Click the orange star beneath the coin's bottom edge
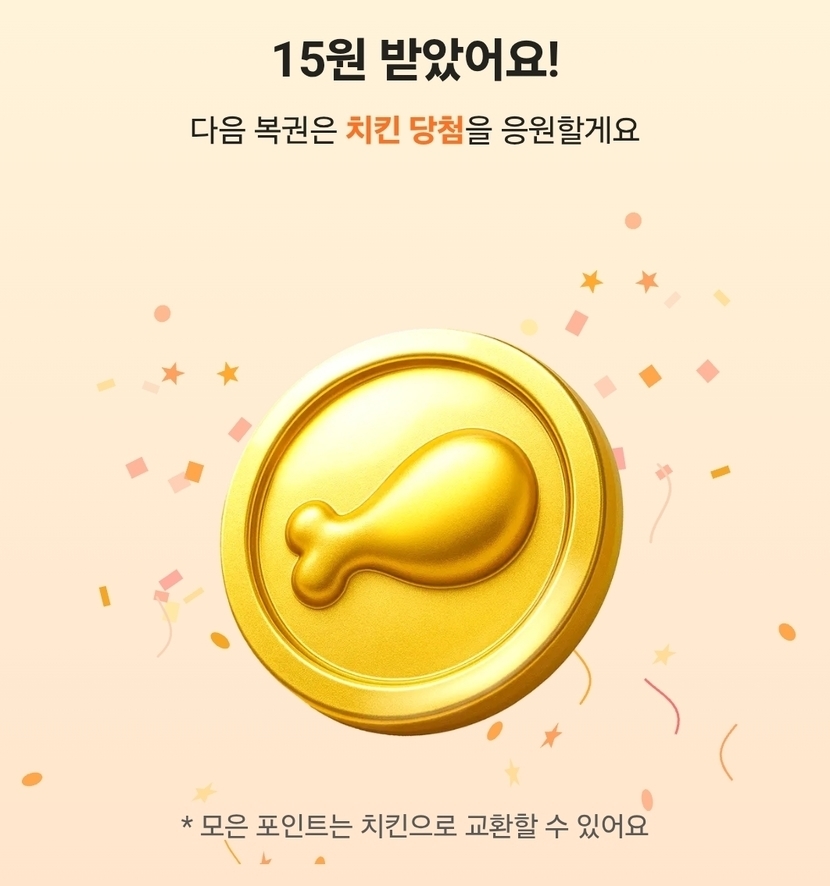Viewport: 830px width, 886px height. coord(551,736)
